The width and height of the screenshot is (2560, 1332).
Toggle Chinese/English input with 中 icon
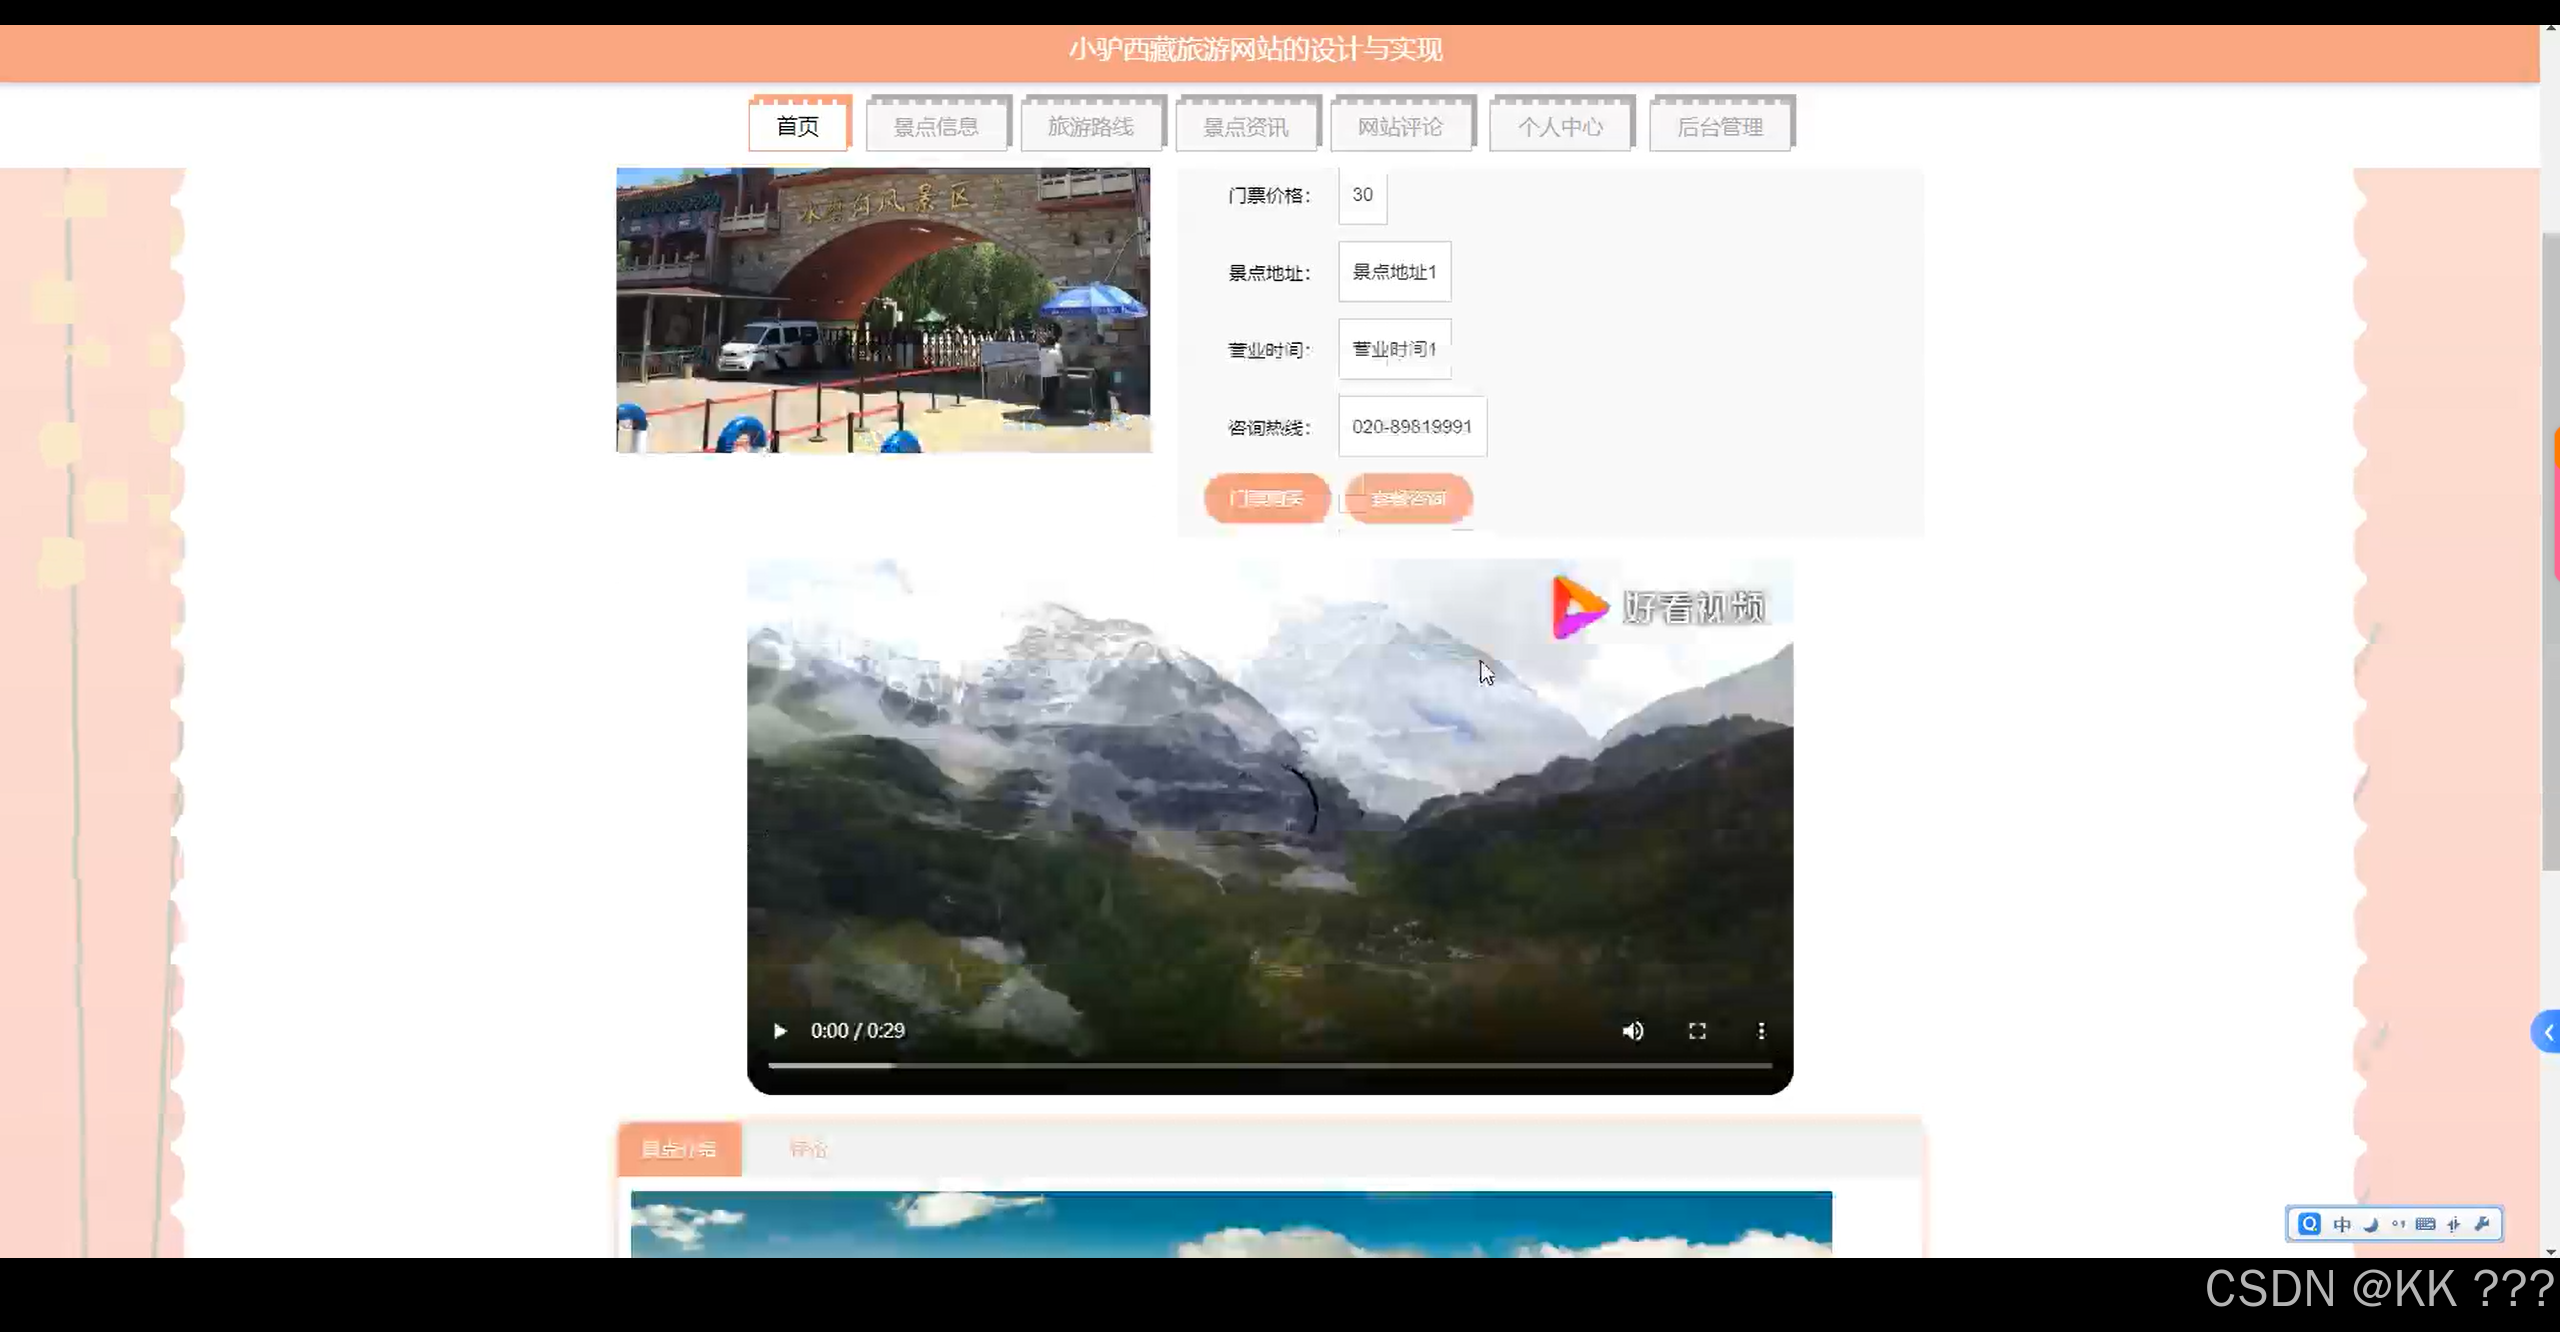(2340, 1223)
